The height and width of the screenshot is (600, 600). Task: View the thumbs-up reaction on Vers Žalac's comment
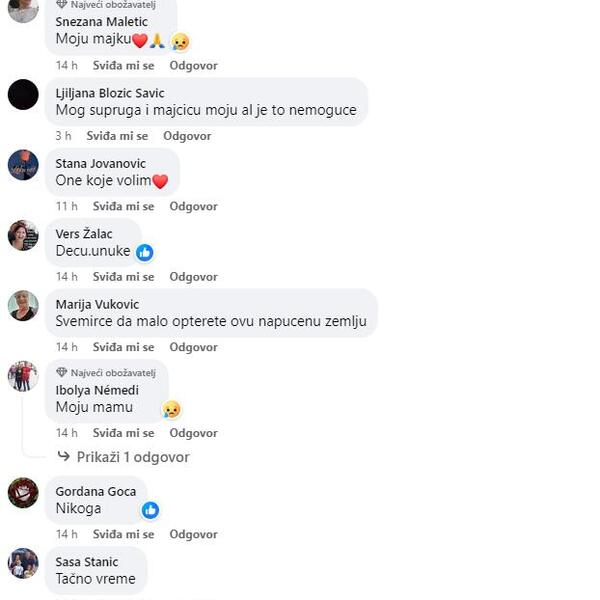[145, 253]
